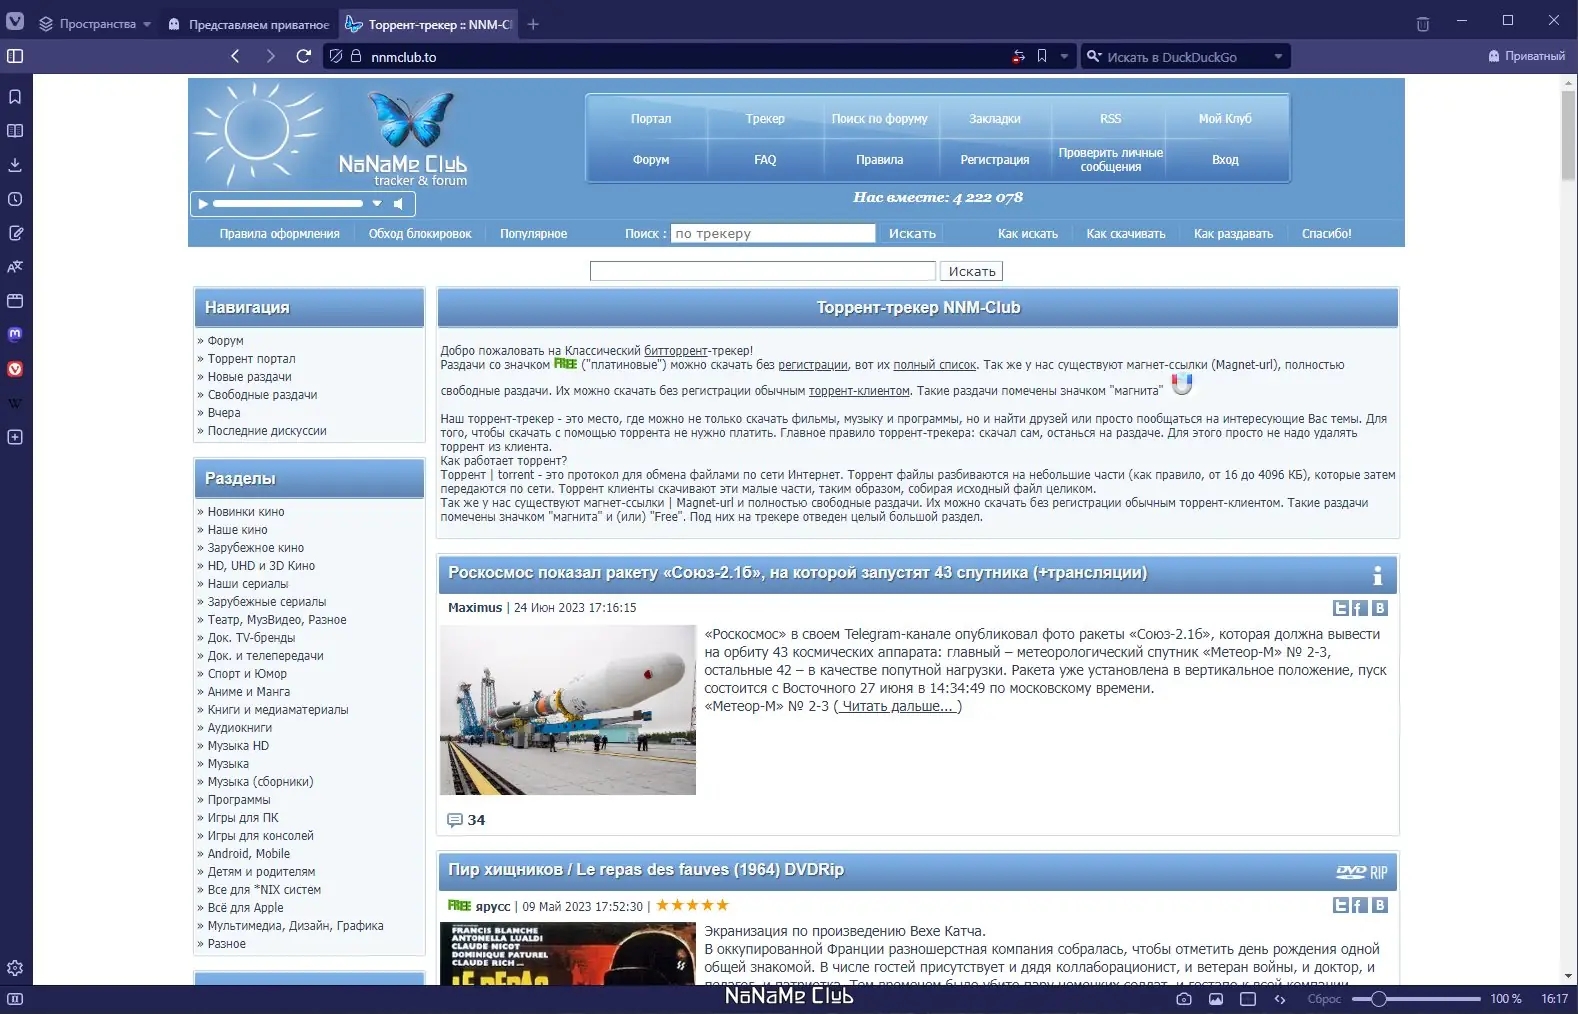Mute the site's radio player speaker
This screenshot has width=1578, height=1014.
[398, 204]
